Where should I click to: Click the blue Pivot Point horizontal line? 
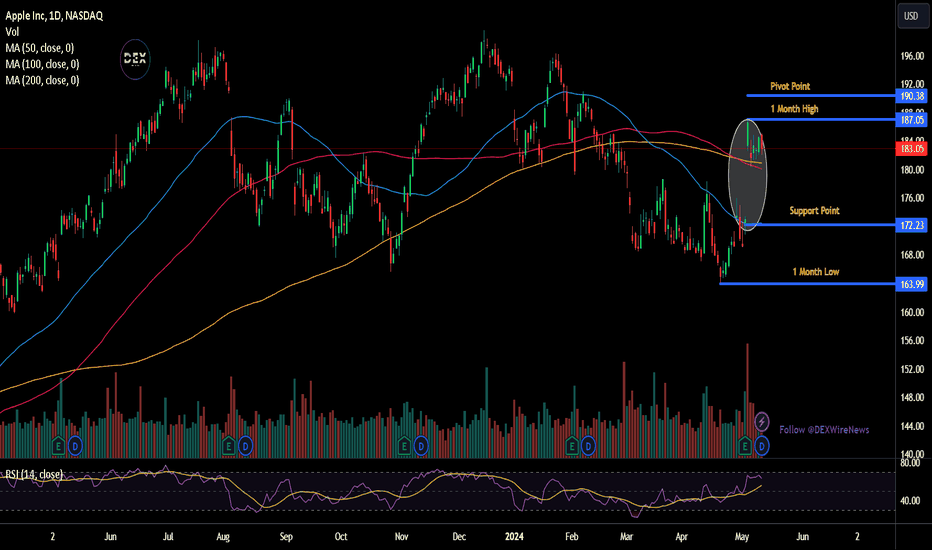(820, 95)
